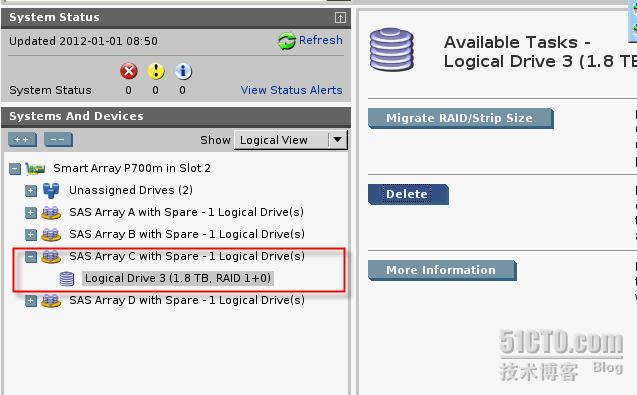Image resolution: width=637 pixels, height=395 pixels.
Task: Collapse Smart Array P700m in Slot 2
Action: point(15,169)
